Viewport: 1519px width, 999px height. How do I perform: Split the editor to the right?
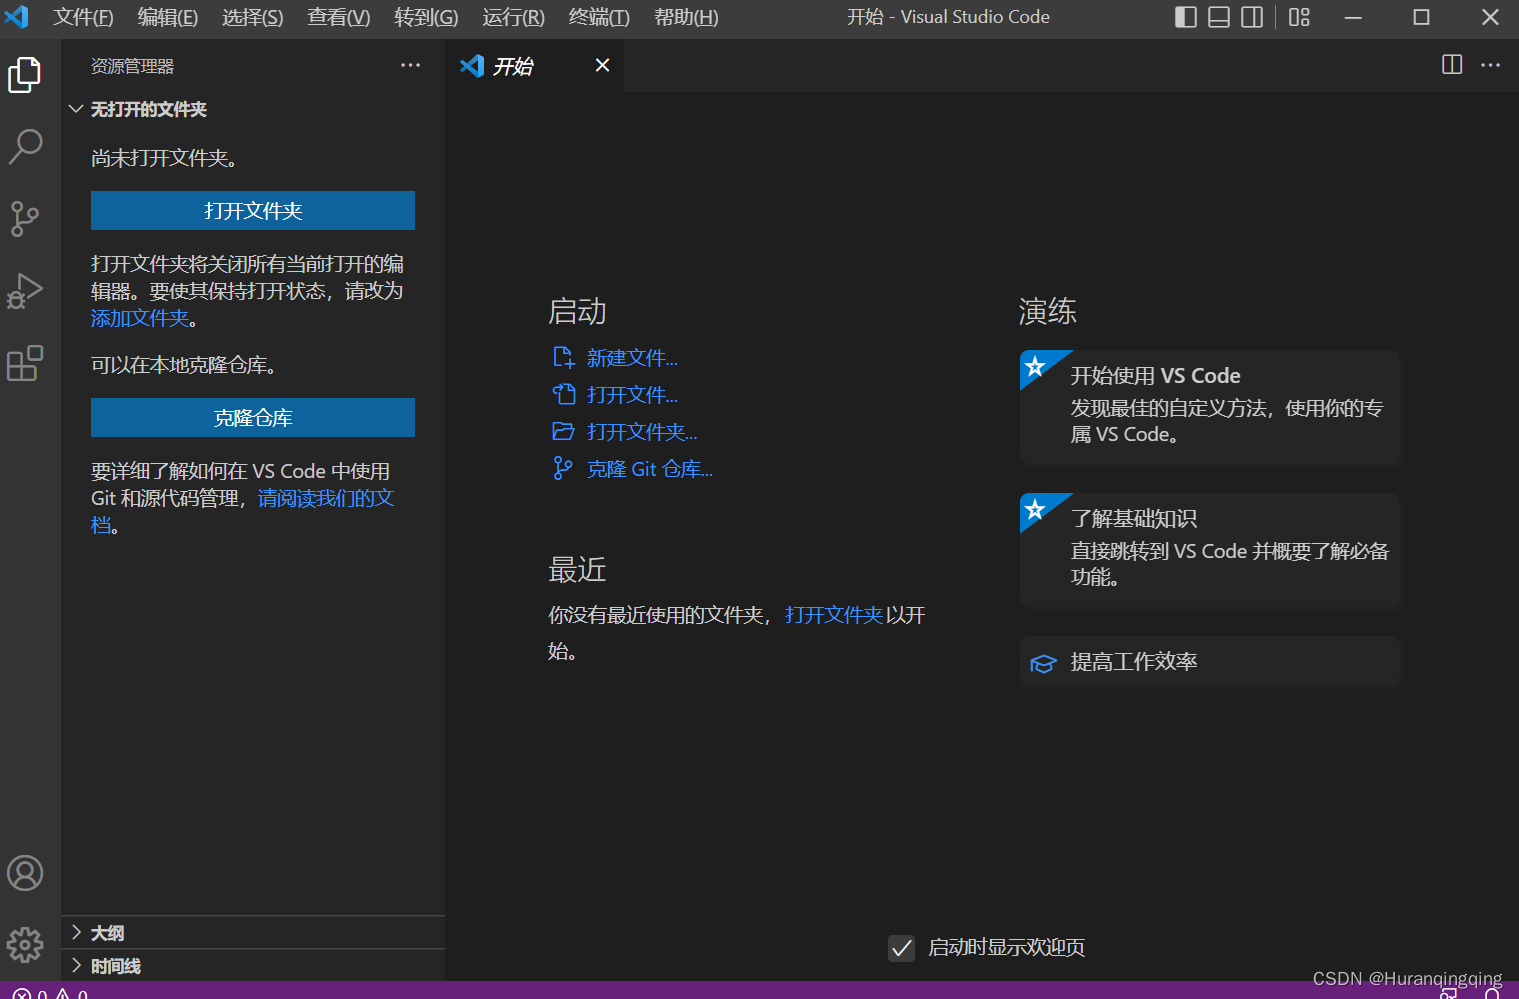pos(1452,65)
